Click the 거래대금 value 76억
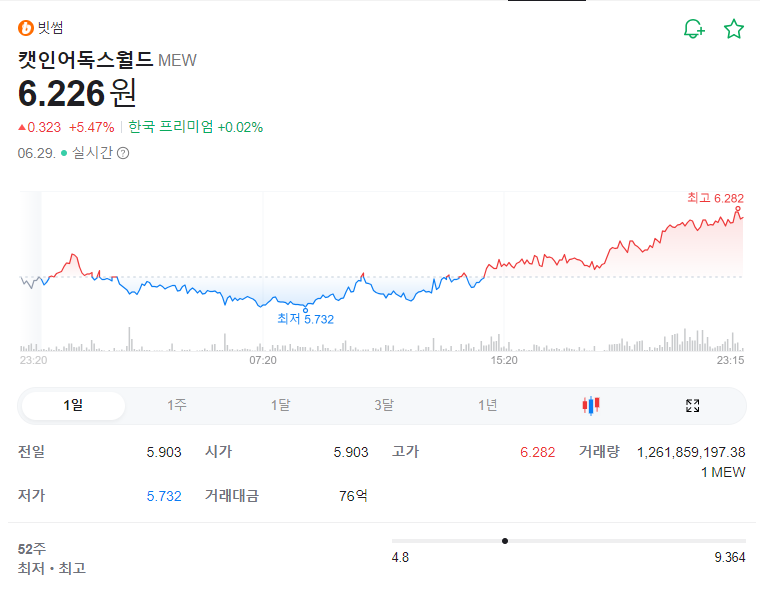The height and width of the screenshot is (594, 760). click(x=353, y=496)
